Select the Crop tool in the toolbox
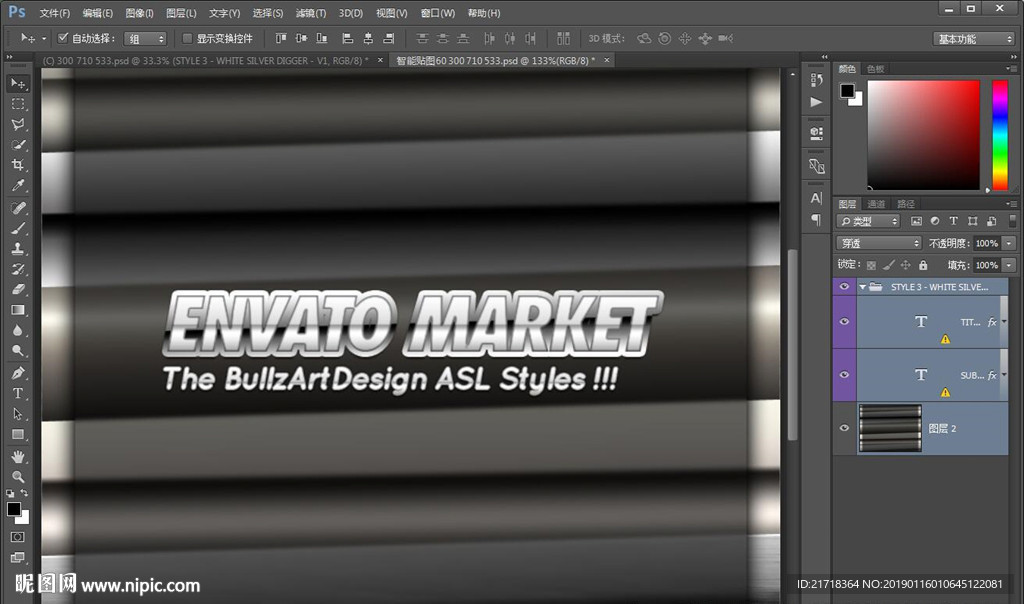1024x604 pixels. (x=18, y=165)
